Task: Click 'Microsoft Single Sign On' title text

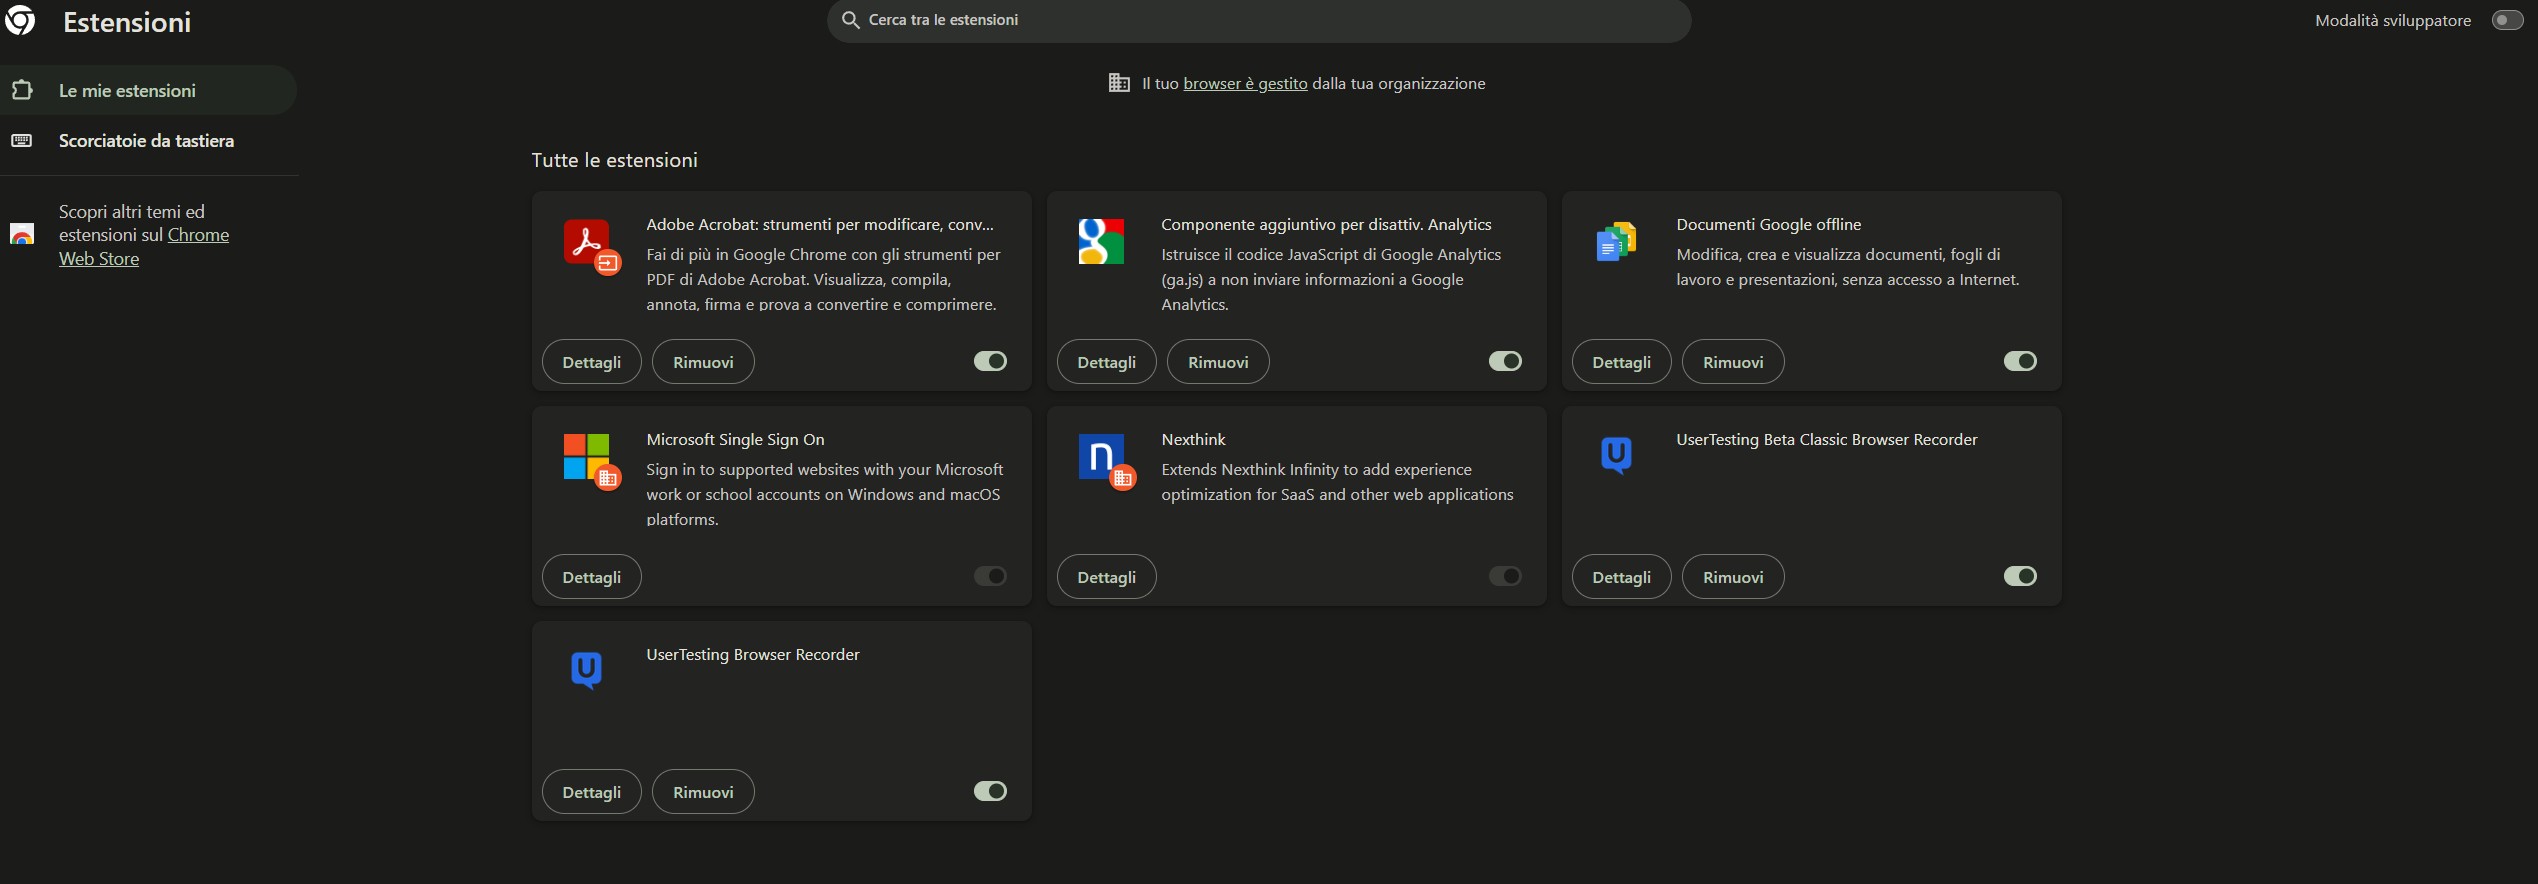Action: click(x=735, y=439)
